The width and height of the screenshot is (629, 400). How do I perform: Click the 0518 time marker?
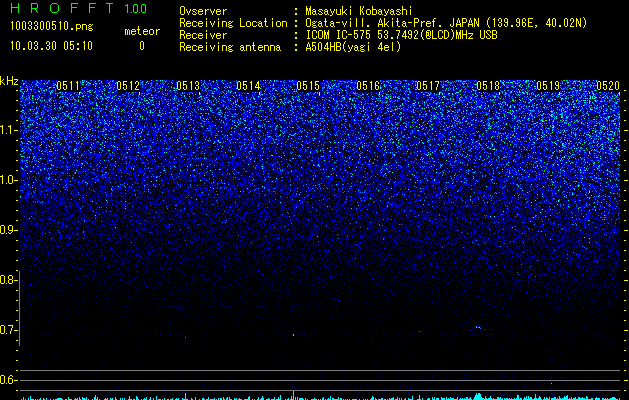(488, 86)
